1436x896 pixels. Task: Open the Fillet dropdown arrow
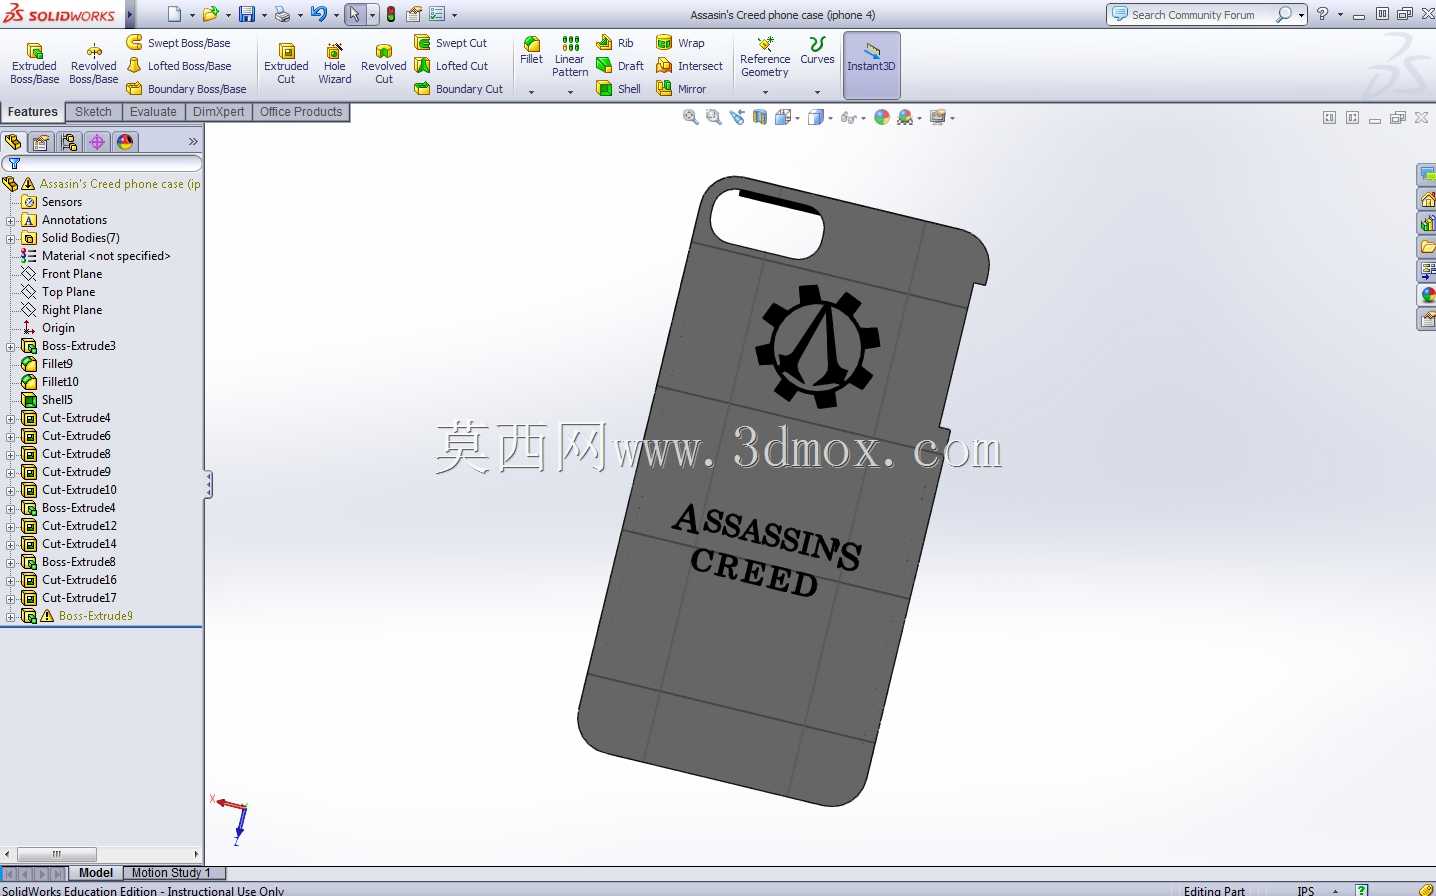[532, 92]
